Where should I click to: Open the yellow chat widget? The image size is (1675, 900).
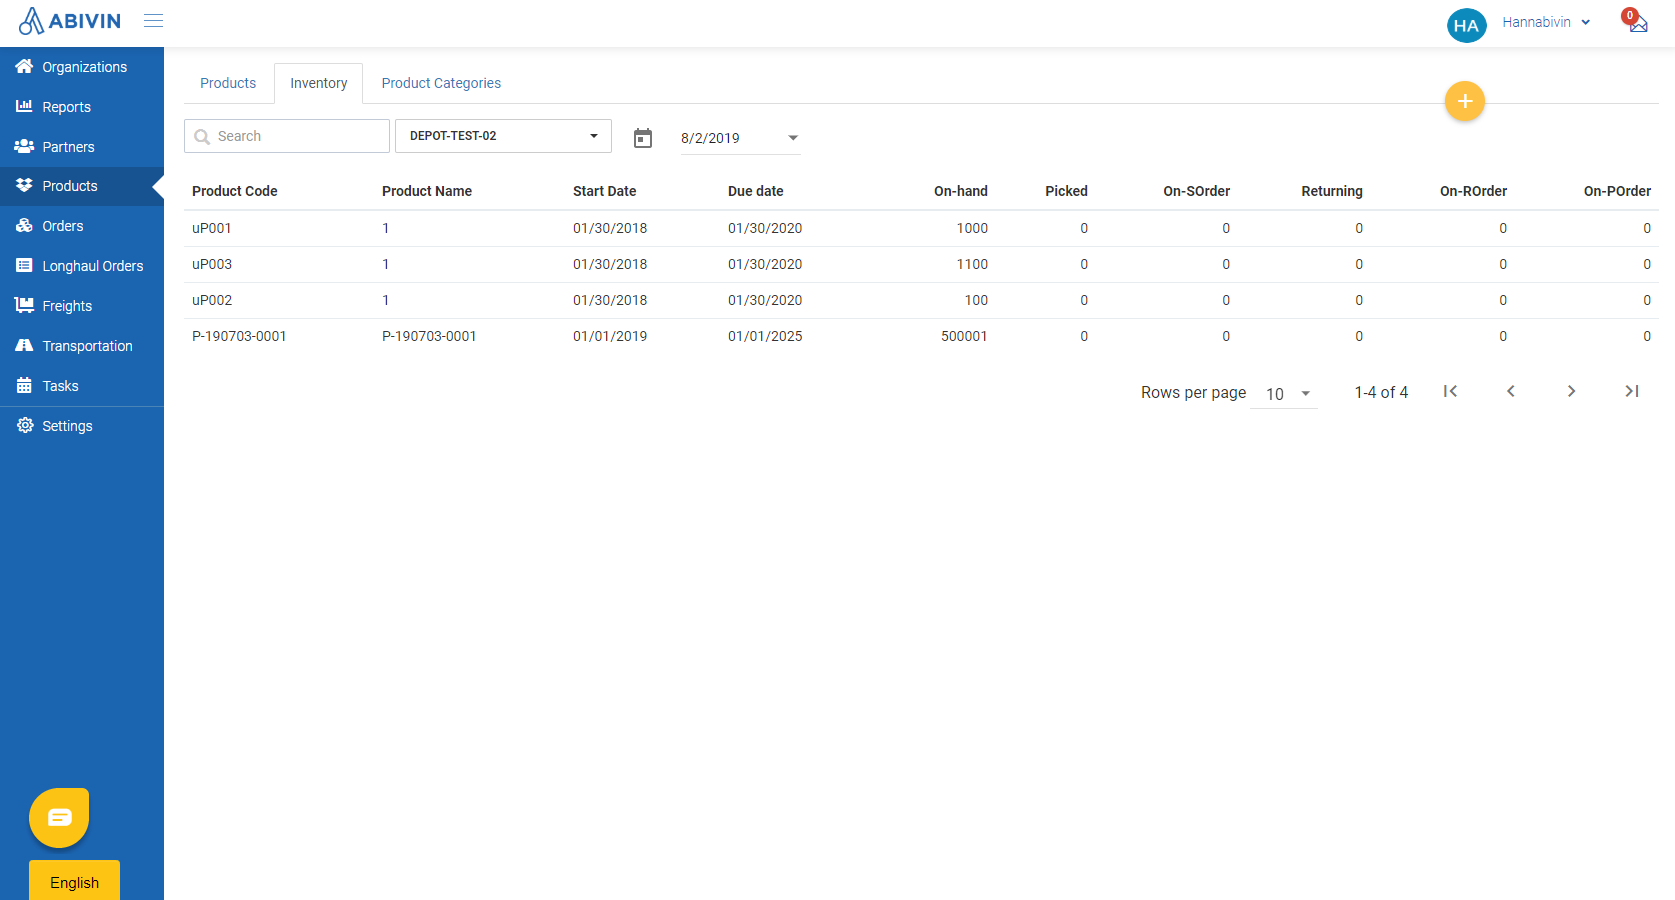[59, 817]
